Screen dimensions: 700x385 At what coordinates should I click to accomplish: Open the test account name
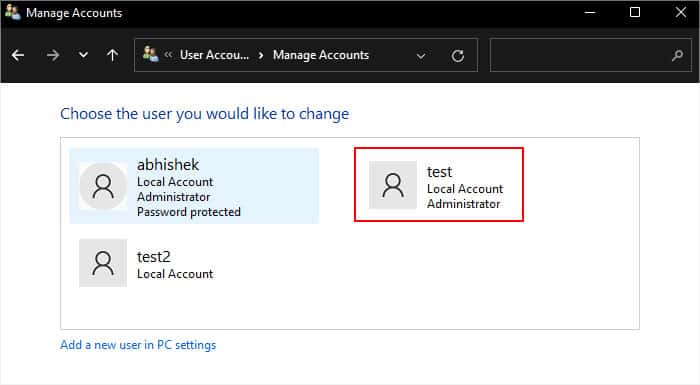pos(439,172)
